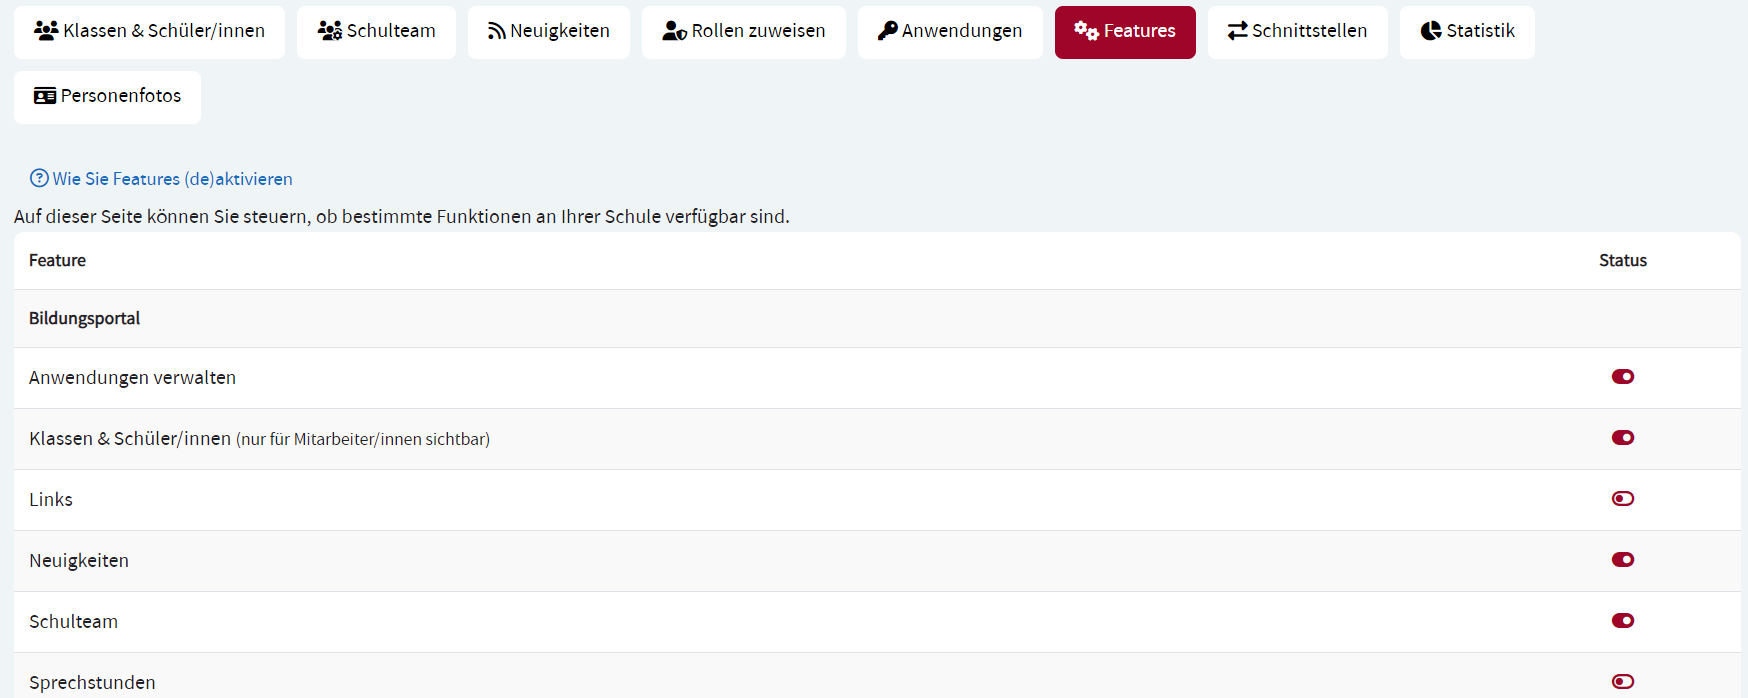Open the 'Wie Sie Features (de)aktivieren' help link
1748x698 pixels.
172,179
